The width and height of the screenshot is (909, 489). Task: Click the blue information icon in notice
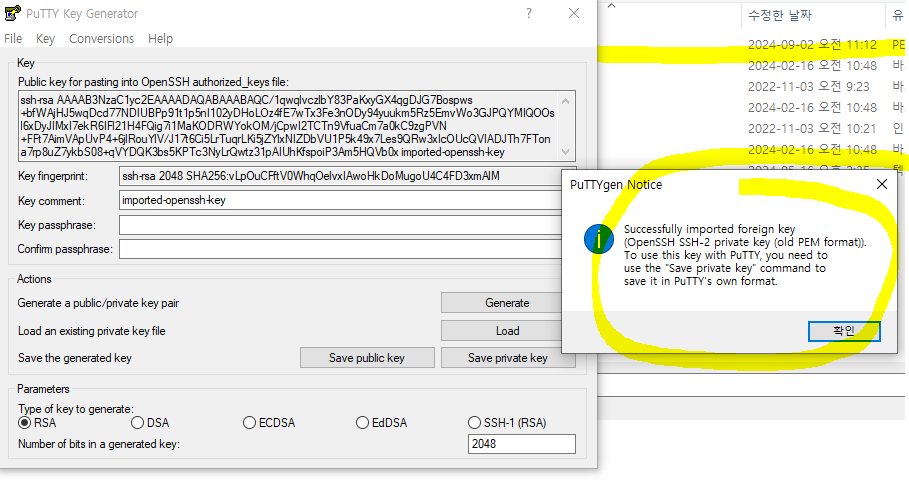(599, 239)
